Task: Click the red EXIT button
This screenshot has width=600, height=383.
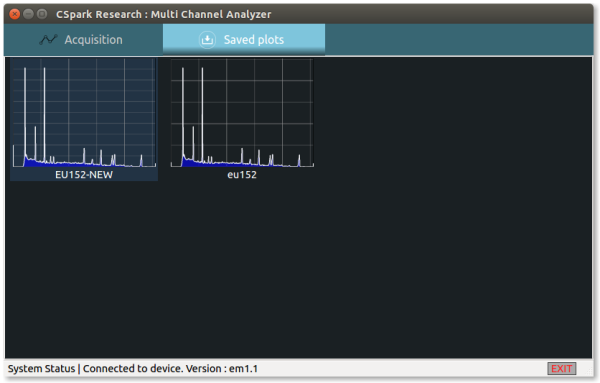Action: [561, 368]
